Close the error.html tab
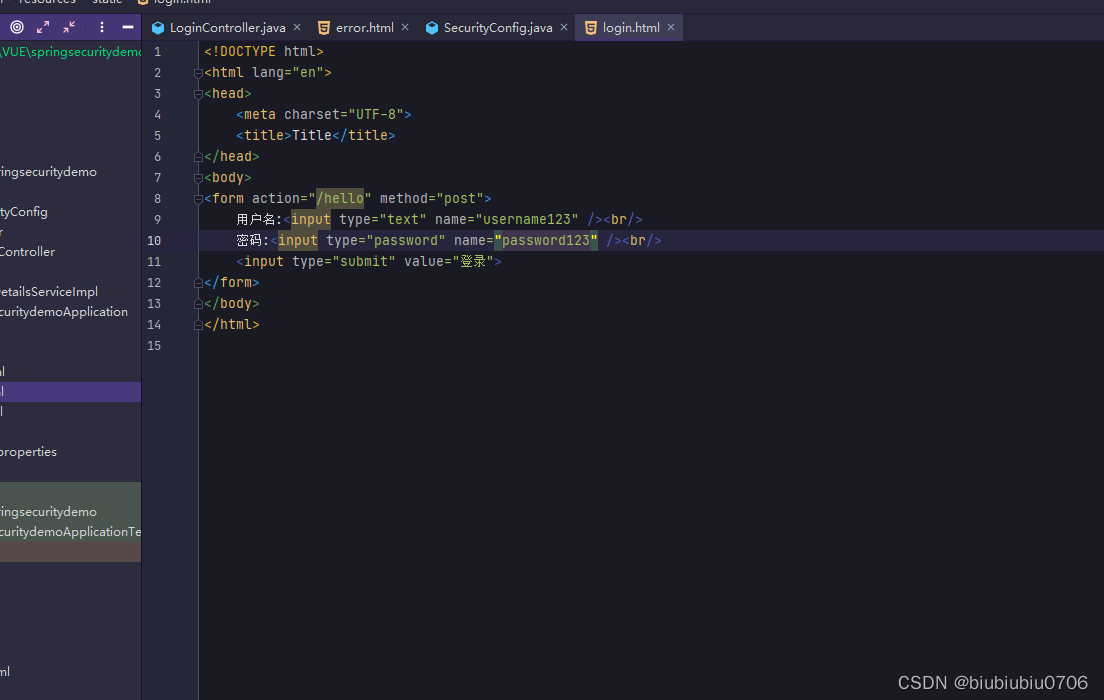Viewport: 1104px width, 700px height. 405,27
